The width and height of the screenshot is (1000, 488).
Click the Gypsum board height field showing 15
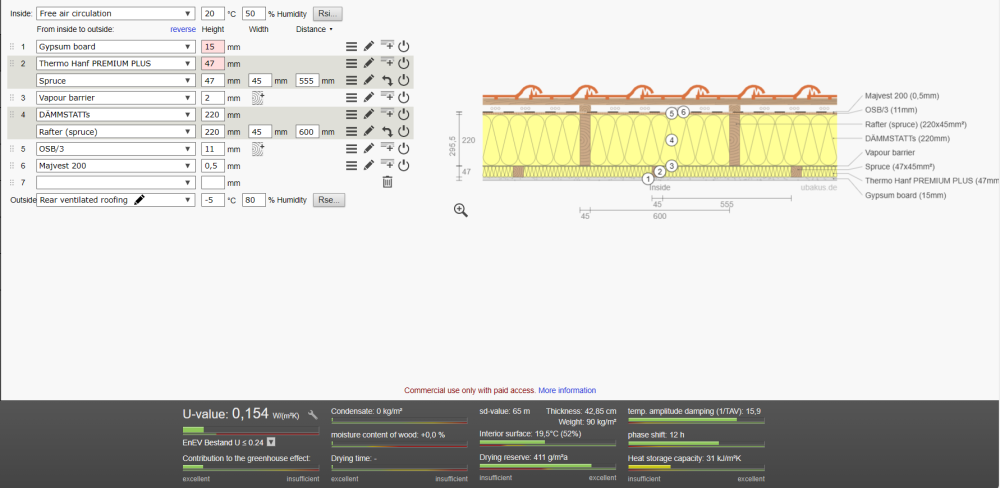212,47
